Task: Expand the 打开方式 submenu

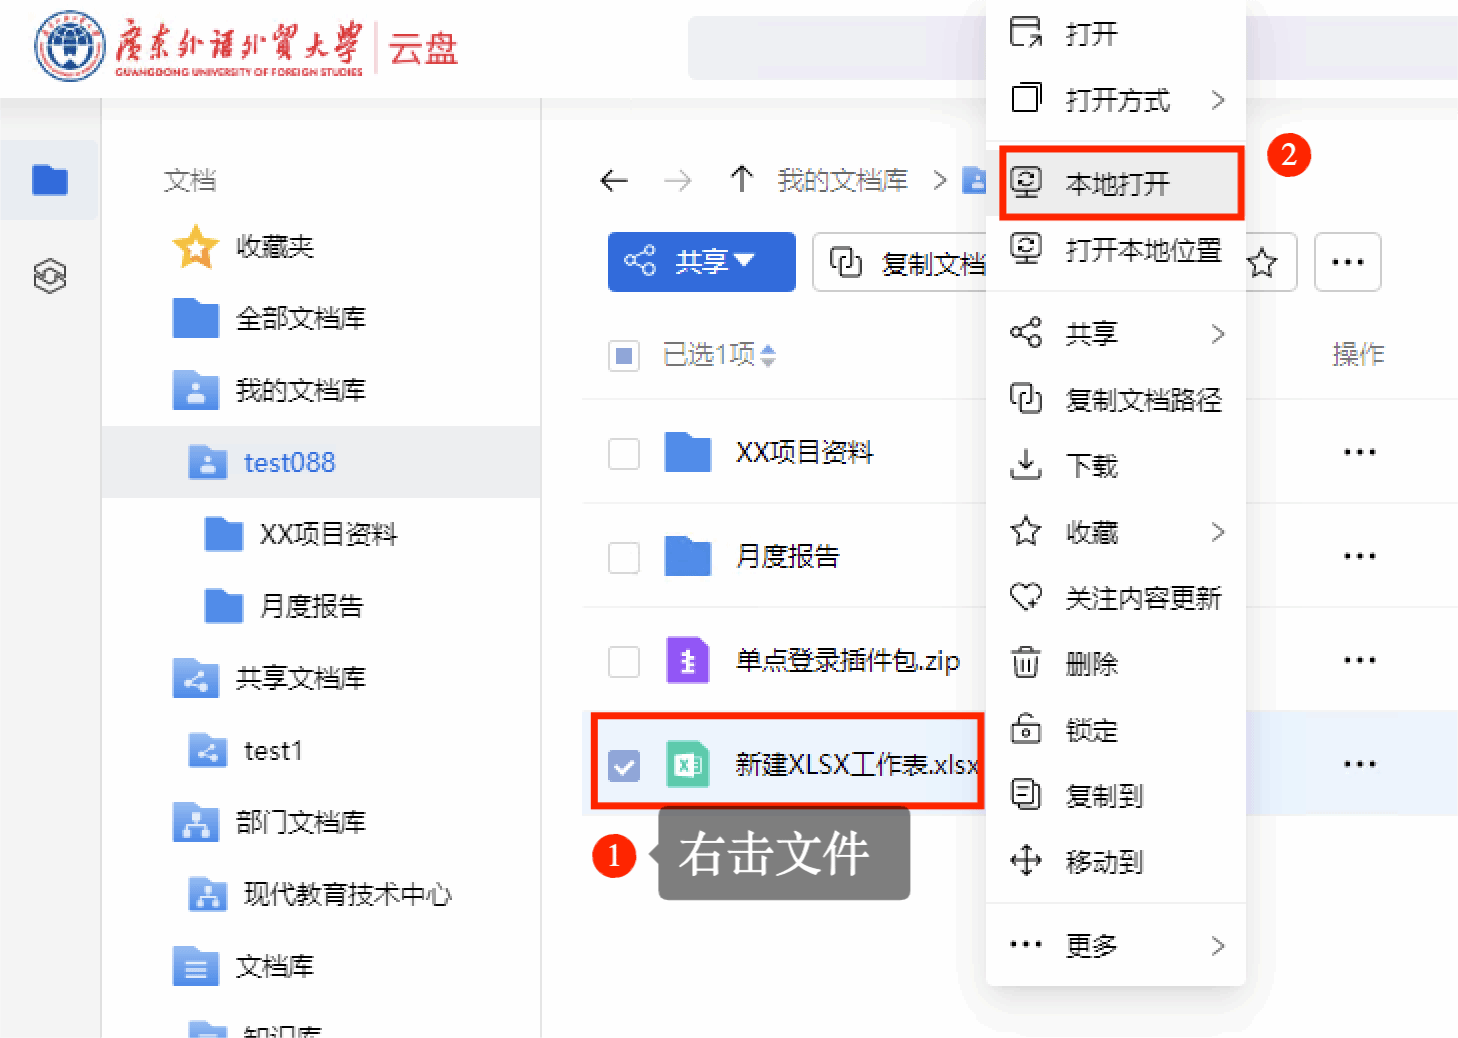Action: (x=1116, y=100)
